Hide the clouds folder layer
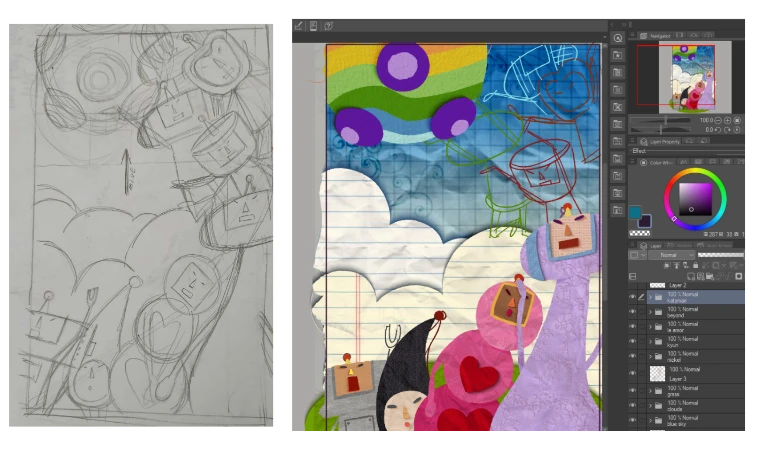Image resolution: width=764 pixels, height=455 pixels. tap(632, 405)
